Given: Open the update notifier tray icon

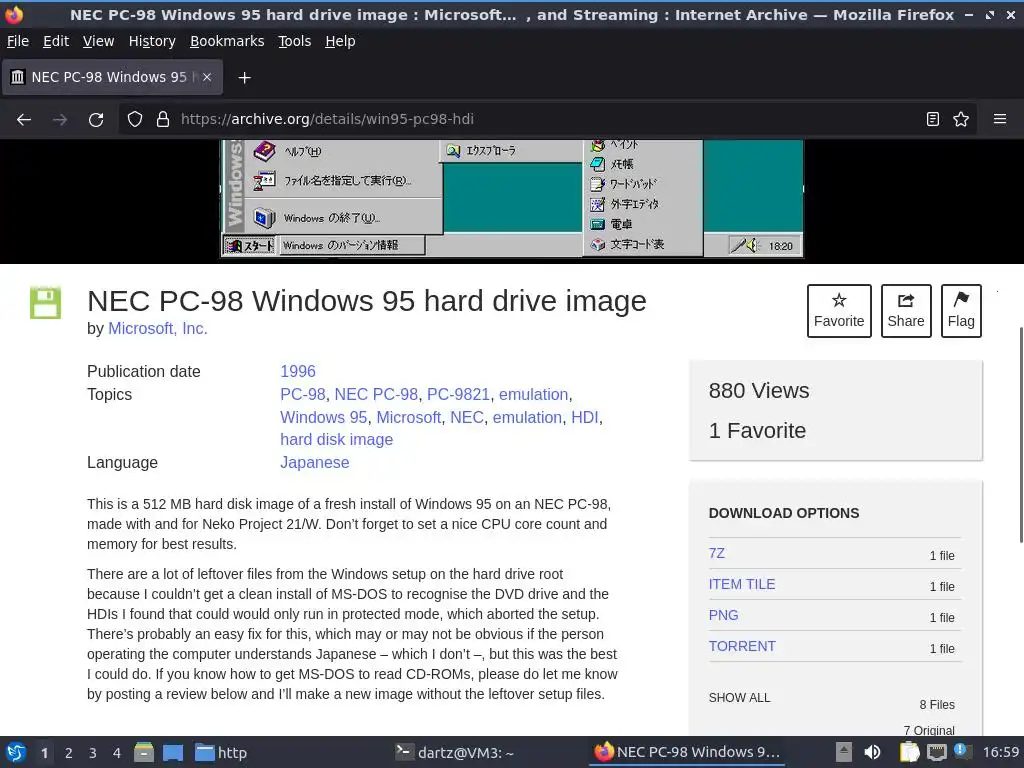Looking at the screenshot, I should pos(961,751).
